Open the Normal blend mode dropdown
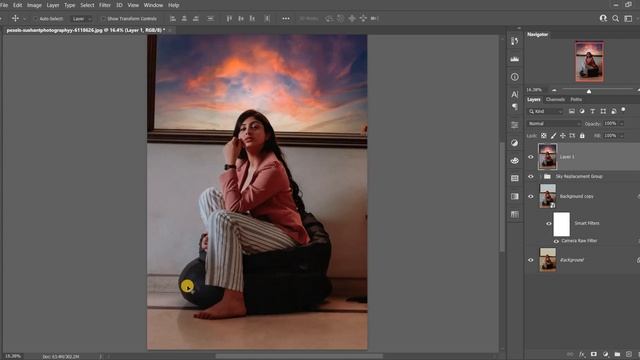Image resolution: width=640 pixels, height=360 pixels. [554, 123]
